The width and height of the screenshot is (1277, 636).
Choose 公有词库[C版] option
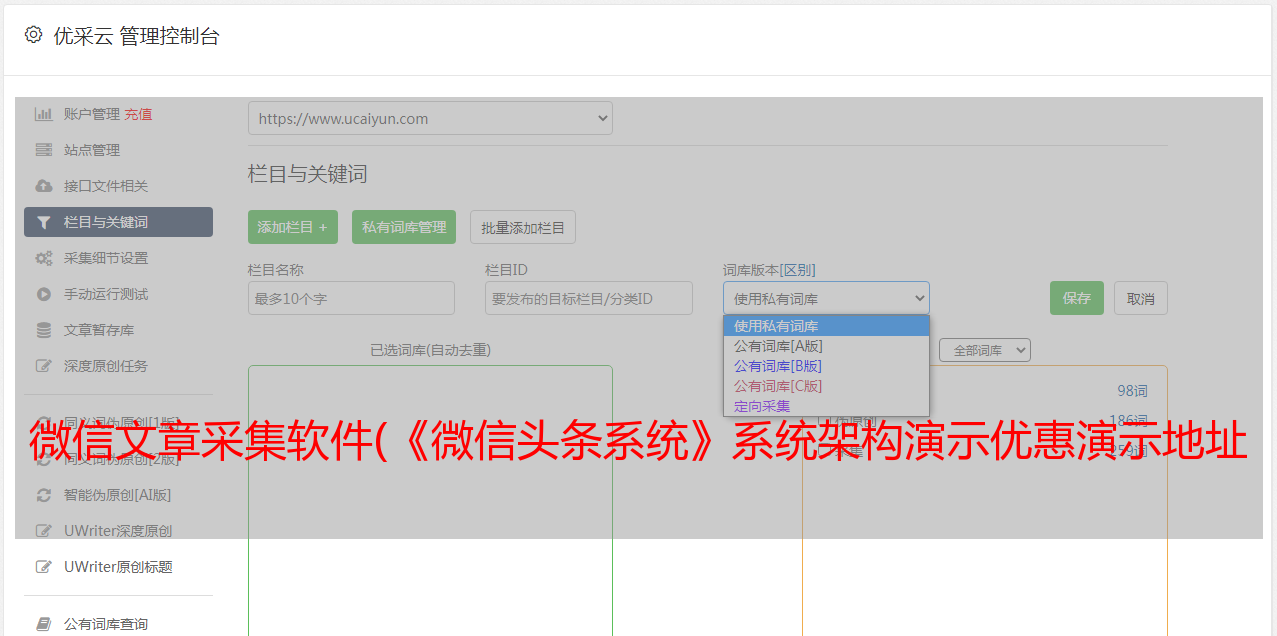(x=826, y=386)
